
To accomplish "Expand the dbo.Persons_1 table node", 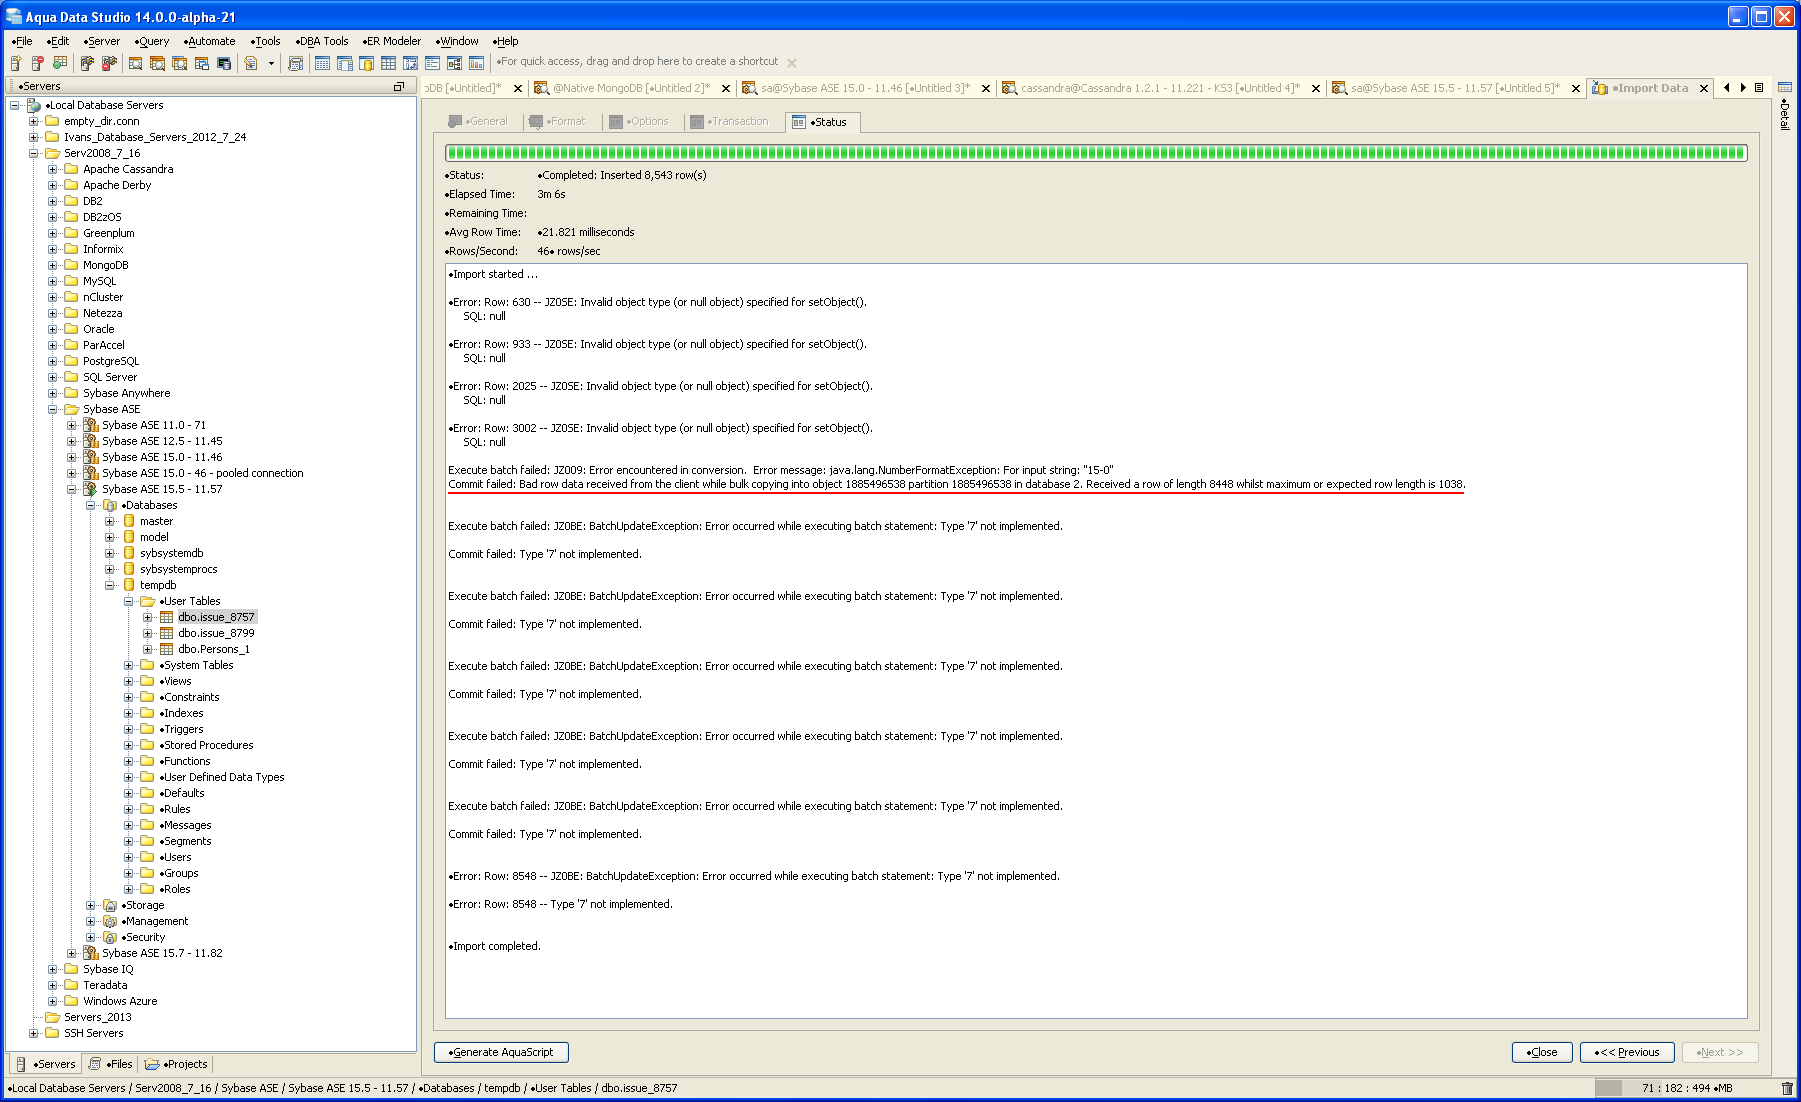I will pos(148,649).
